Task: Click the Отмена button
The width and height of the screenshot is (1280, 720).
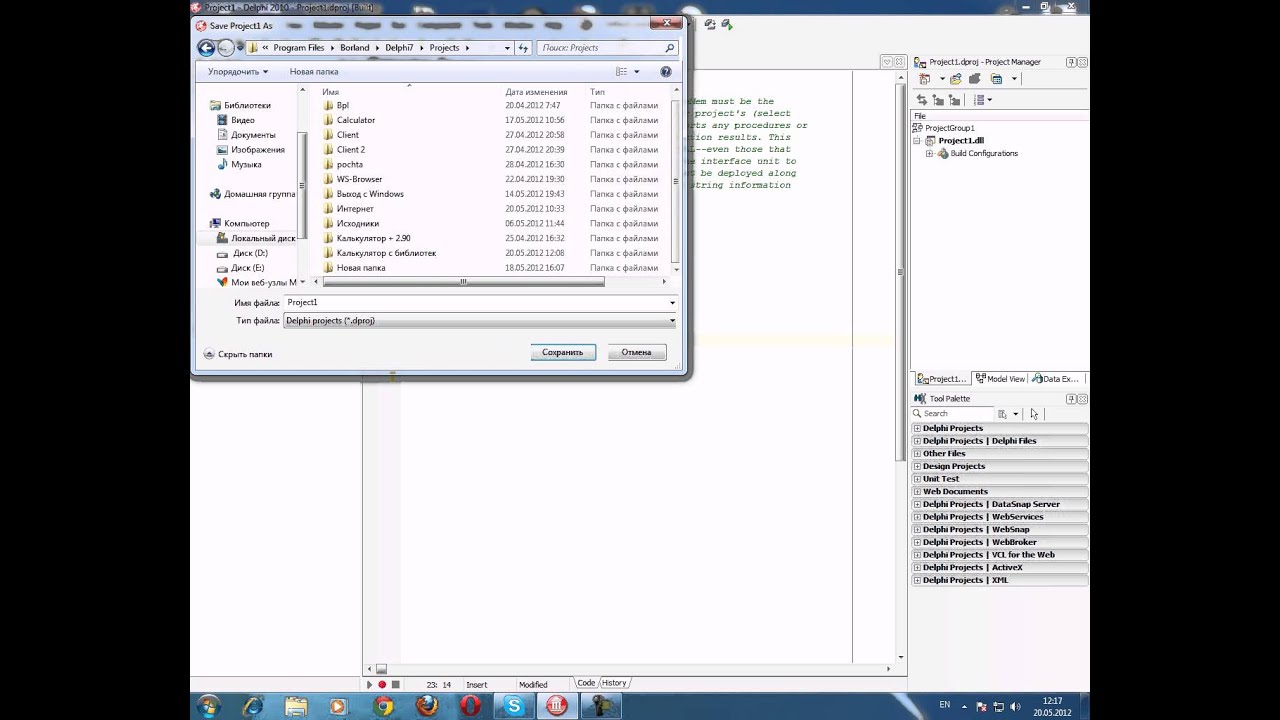Action: pos(636,352)
